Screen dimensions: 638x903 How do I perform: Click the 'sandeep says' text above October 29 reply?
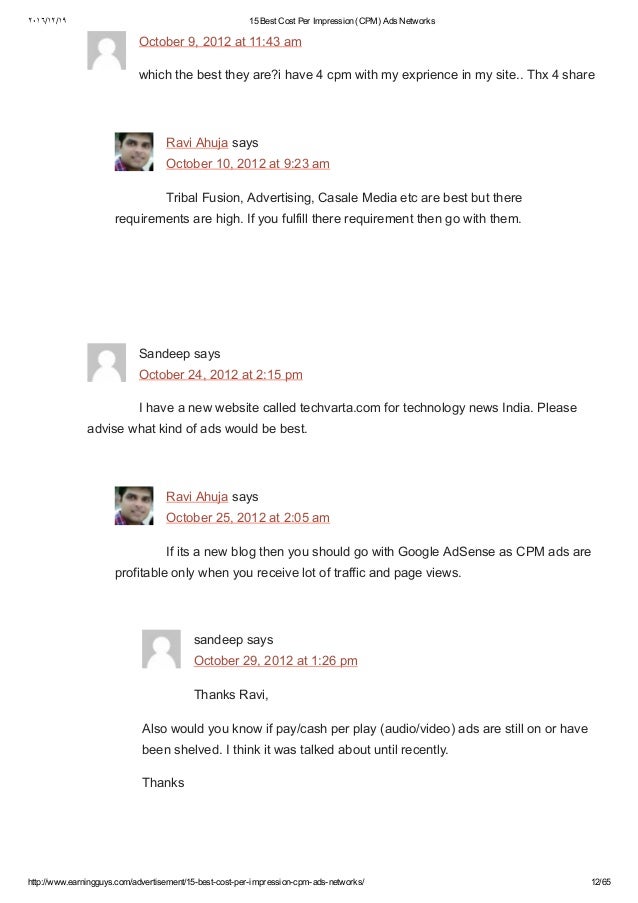233,640
